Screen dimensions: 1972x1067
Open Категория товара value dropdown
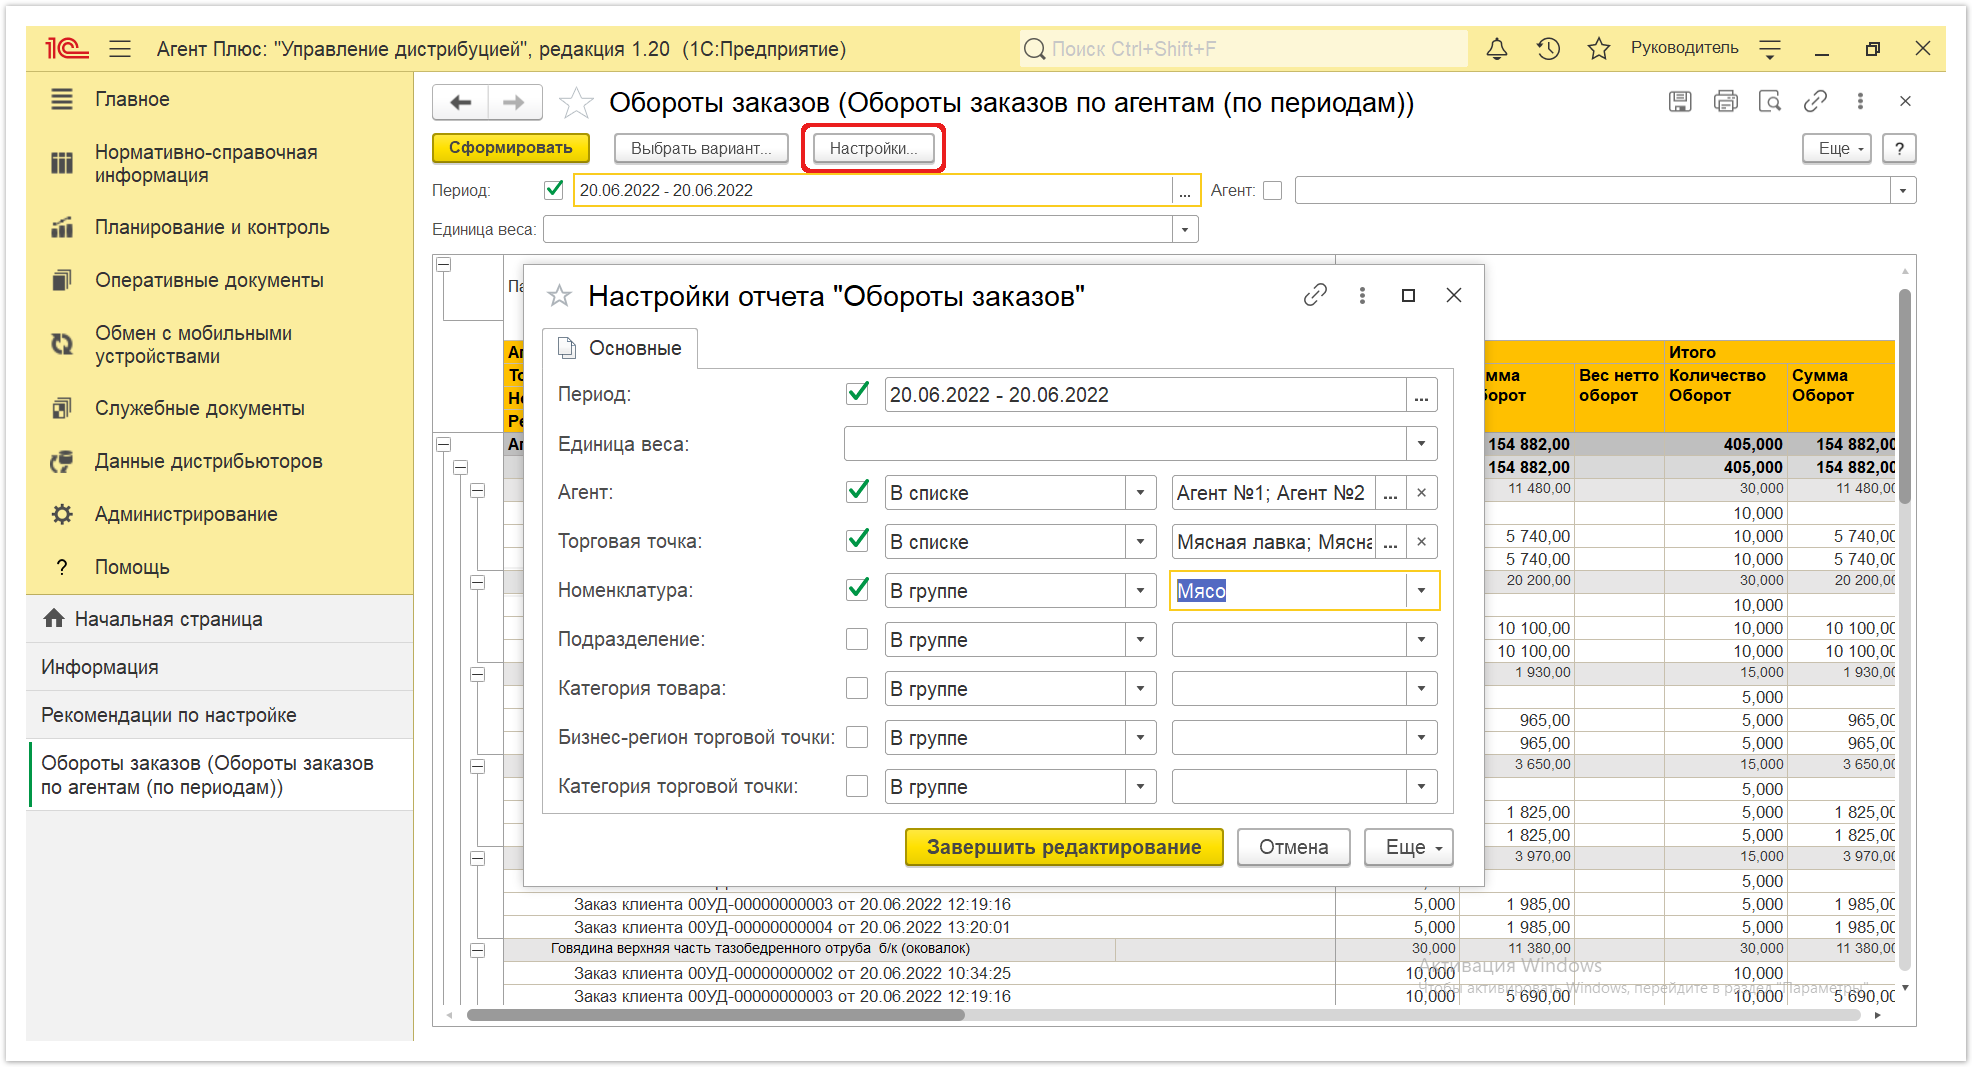point(1421,689)
